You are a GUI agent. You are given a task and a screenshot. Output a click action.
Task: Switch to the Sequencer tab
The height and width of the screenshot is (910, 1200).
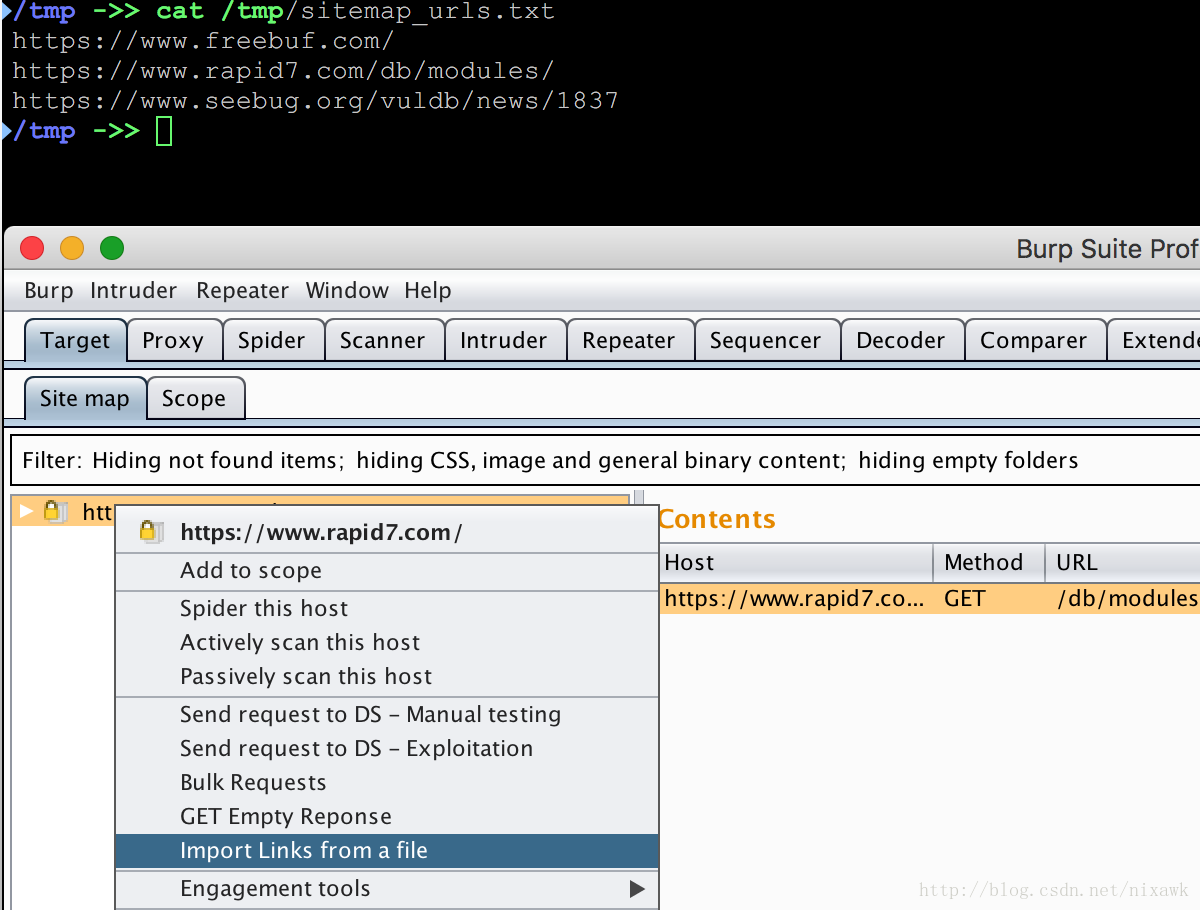coord(766,340)
